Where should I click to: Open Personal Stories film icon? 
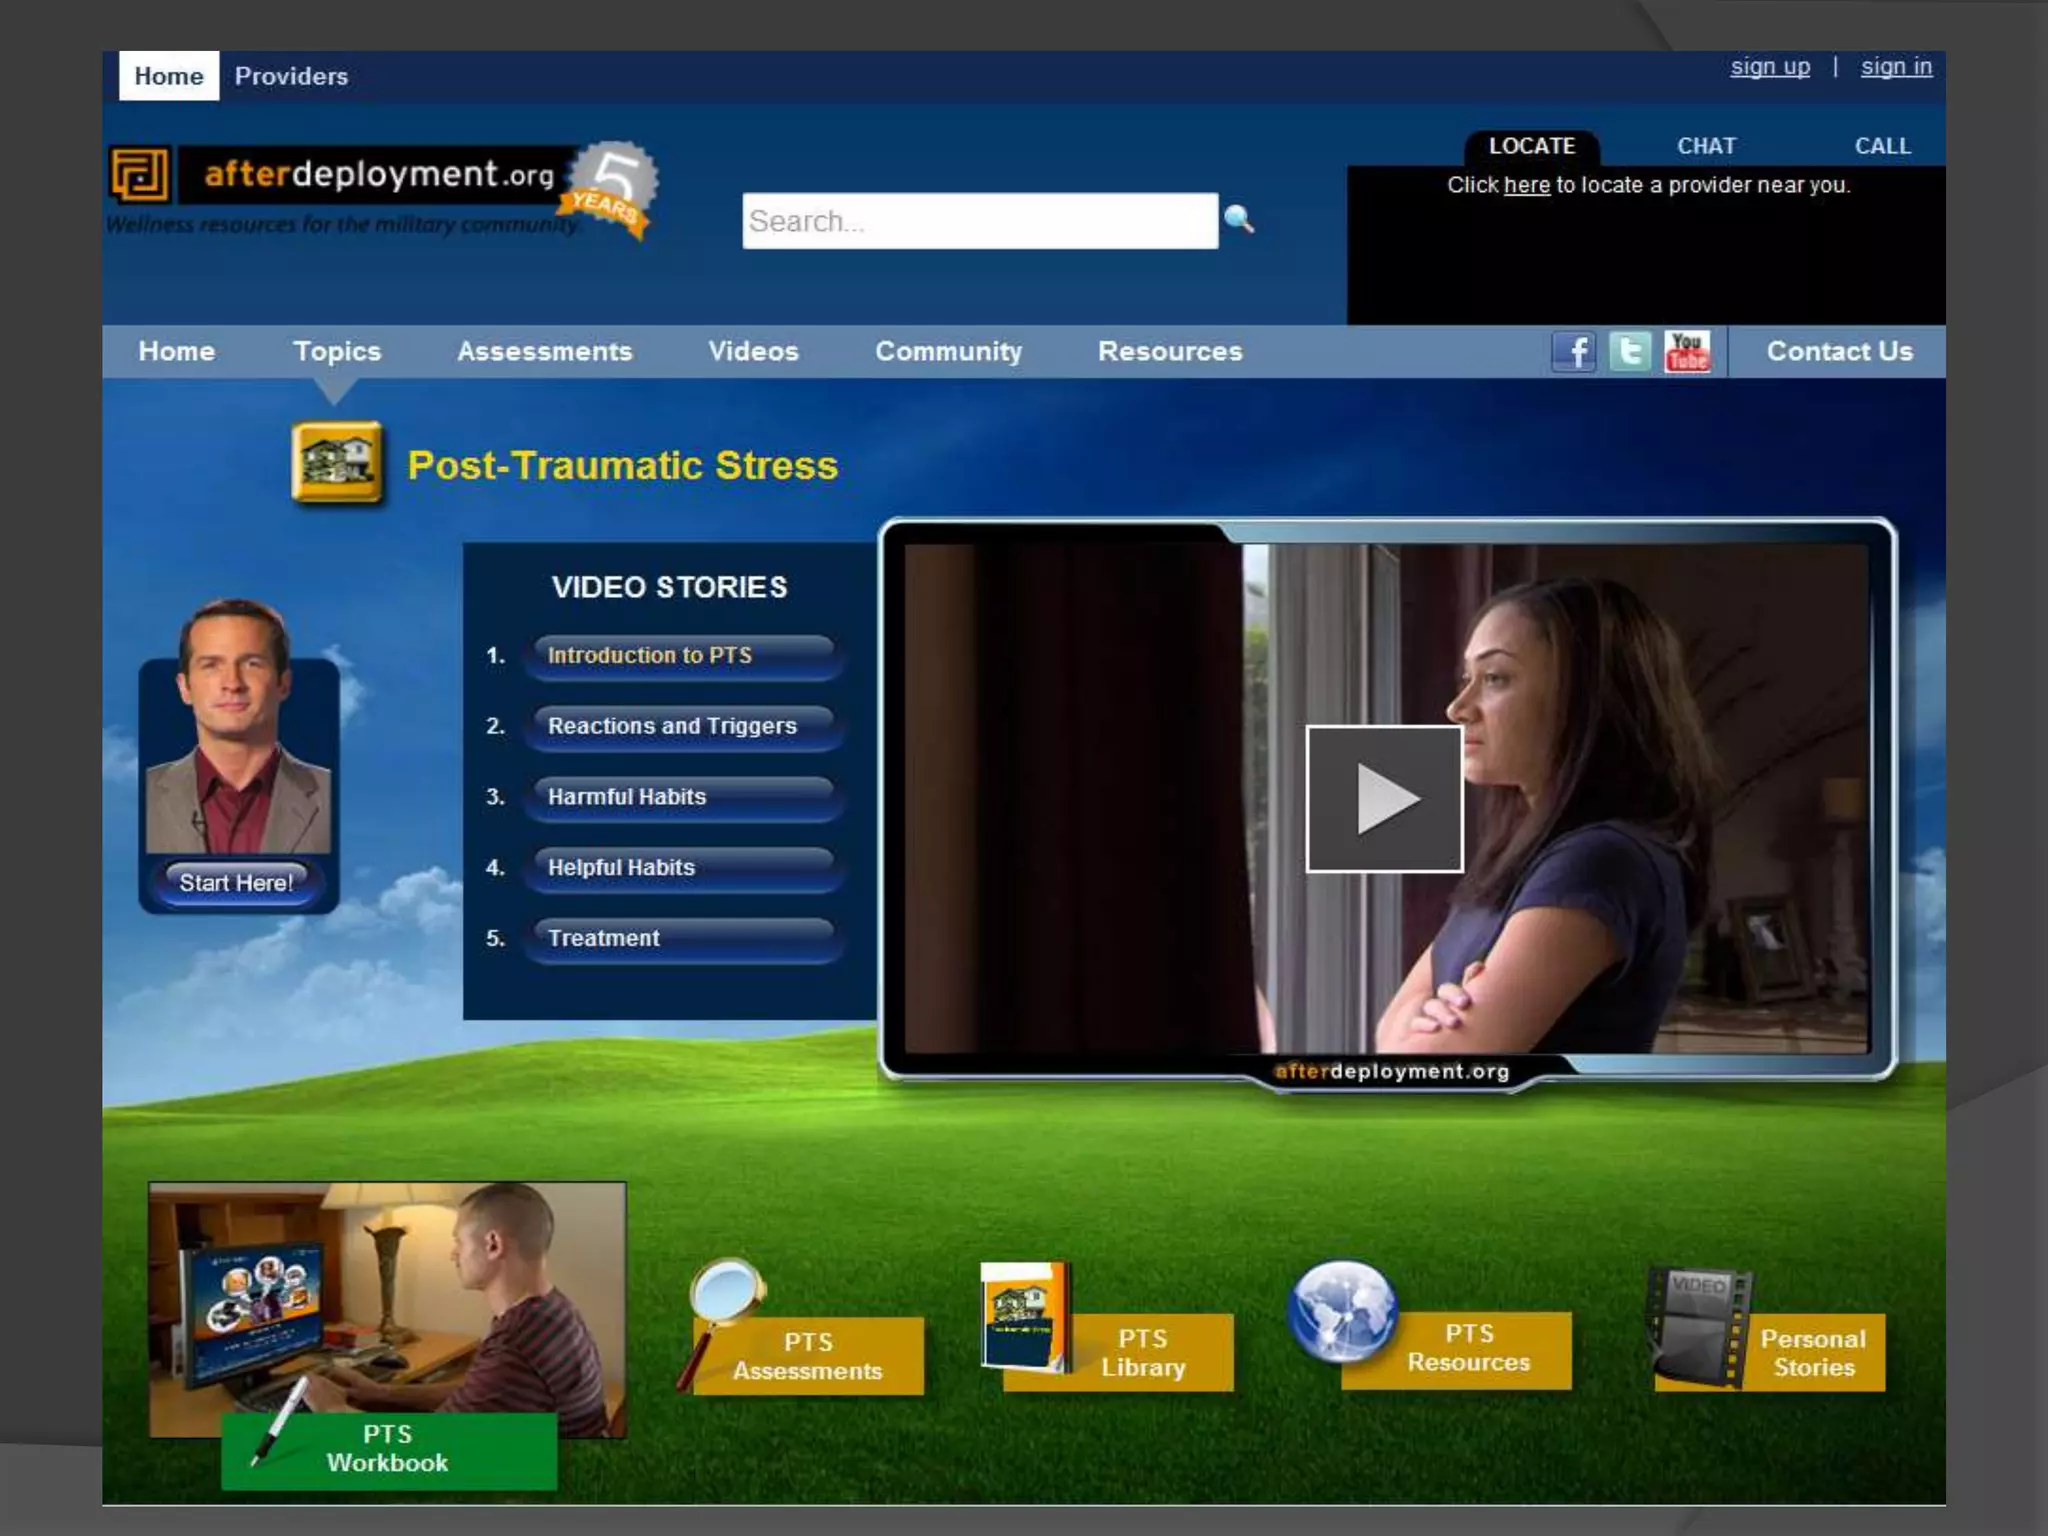(x=1699, y=1324)
